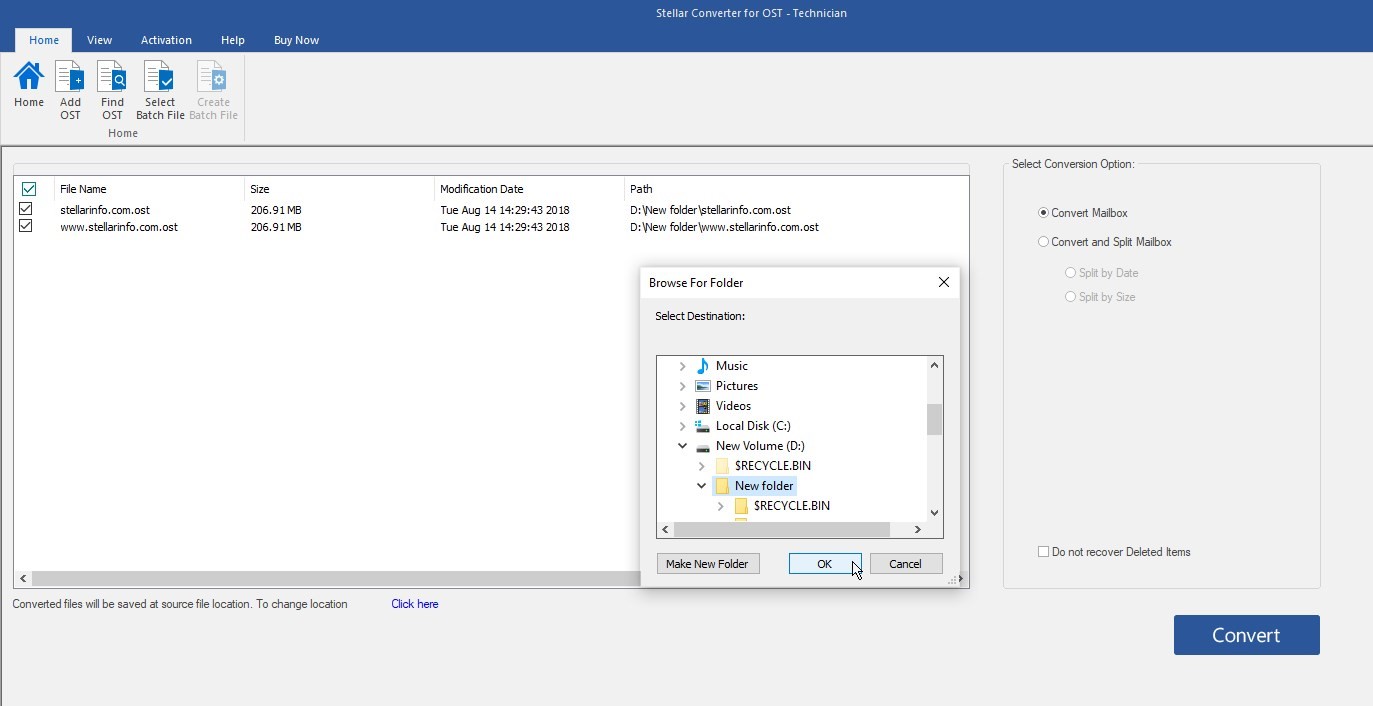Click the Add OST icon
1373x706 pixels.
click(x=70, y=77)
